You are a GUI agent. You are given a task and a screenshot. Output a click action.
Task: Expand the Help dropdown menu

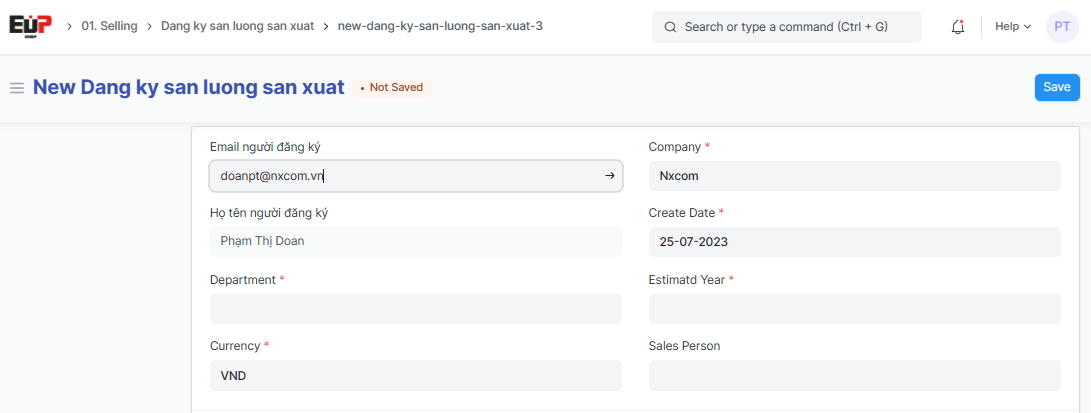pos(1013,27)
